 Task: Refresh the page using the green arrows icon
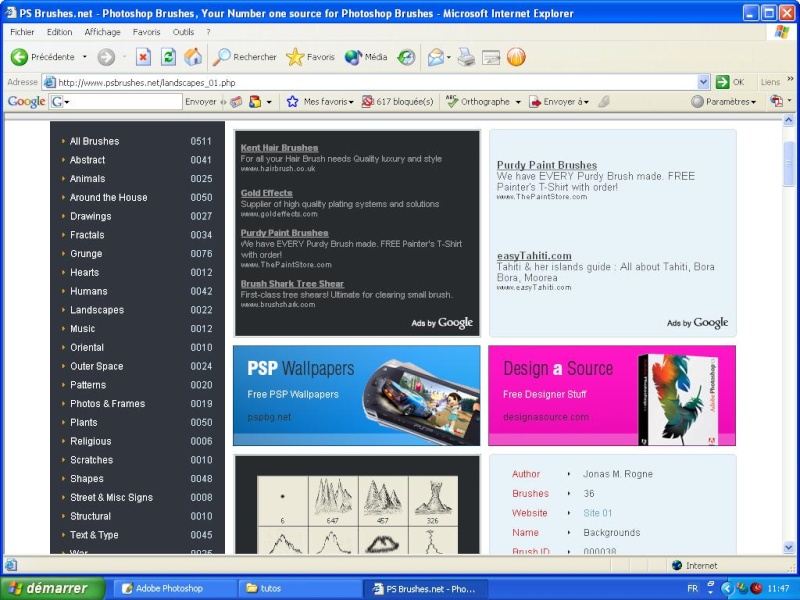point(168,57)
